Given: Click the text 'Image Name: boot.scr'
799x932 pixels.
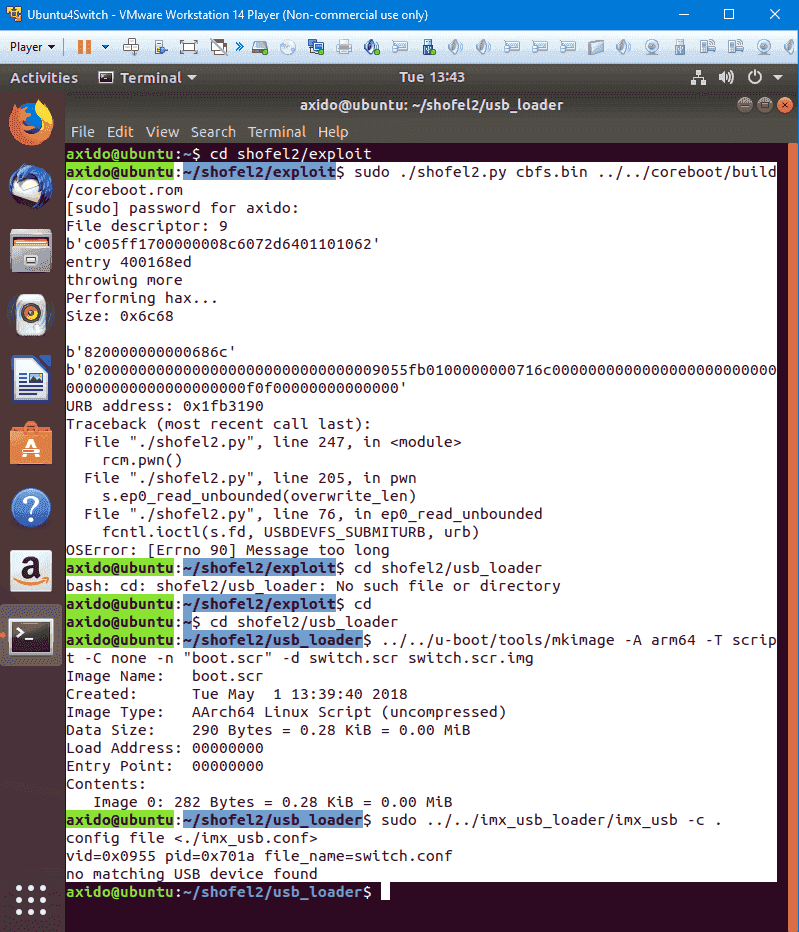Looking at the screenshot, I should [x=165, y=676].
